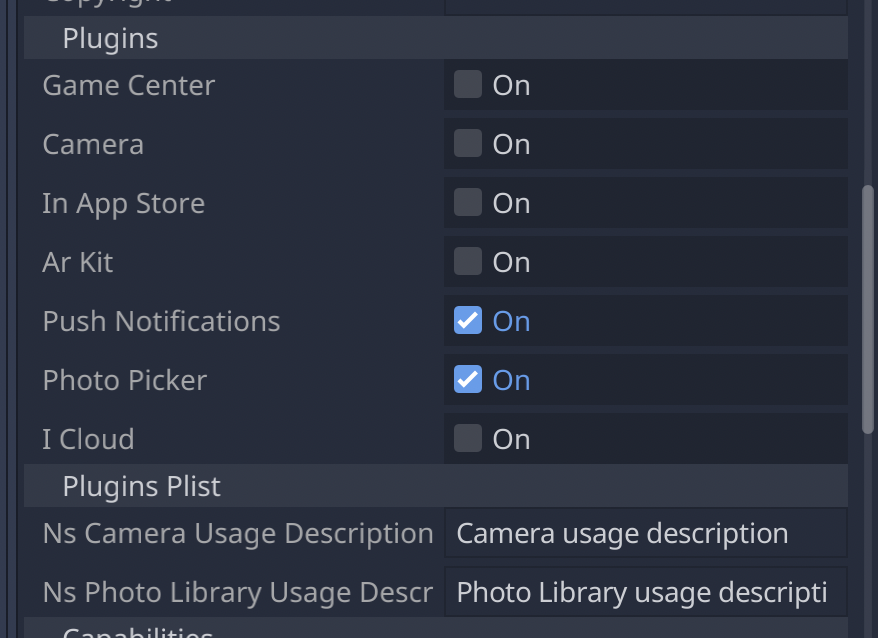This screenshot has height=638, width=878.
Task: Select the I Cloud property label
Action: (x=88, y=438)
